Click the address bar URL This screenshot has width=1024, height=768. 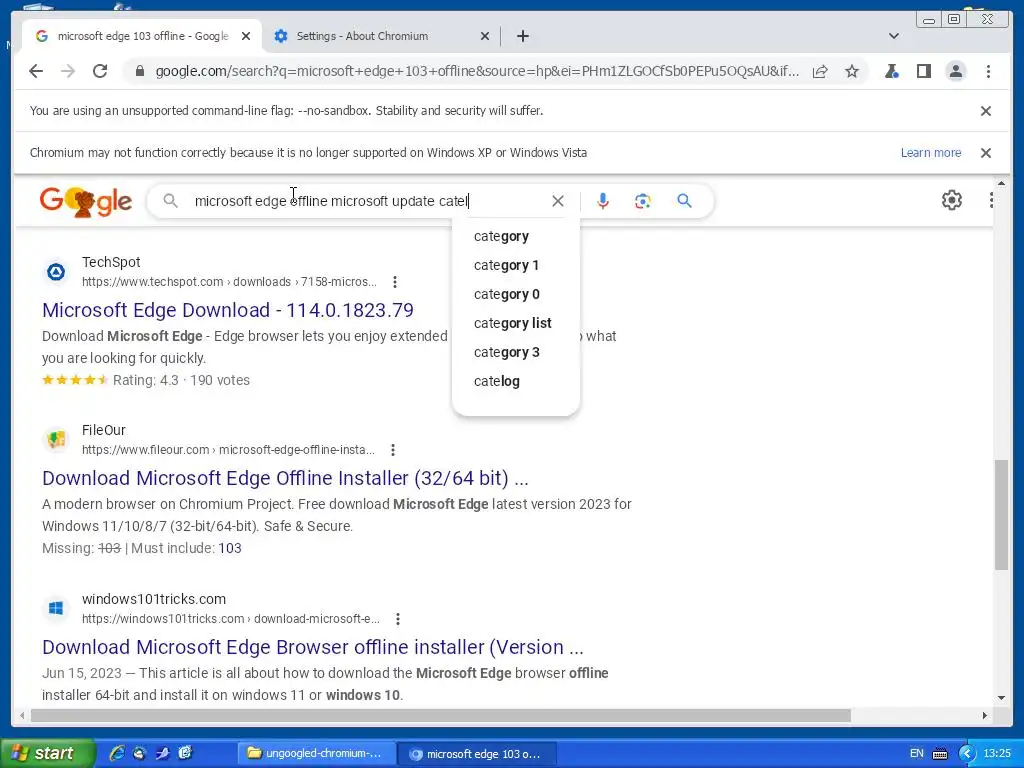(477, 71)
